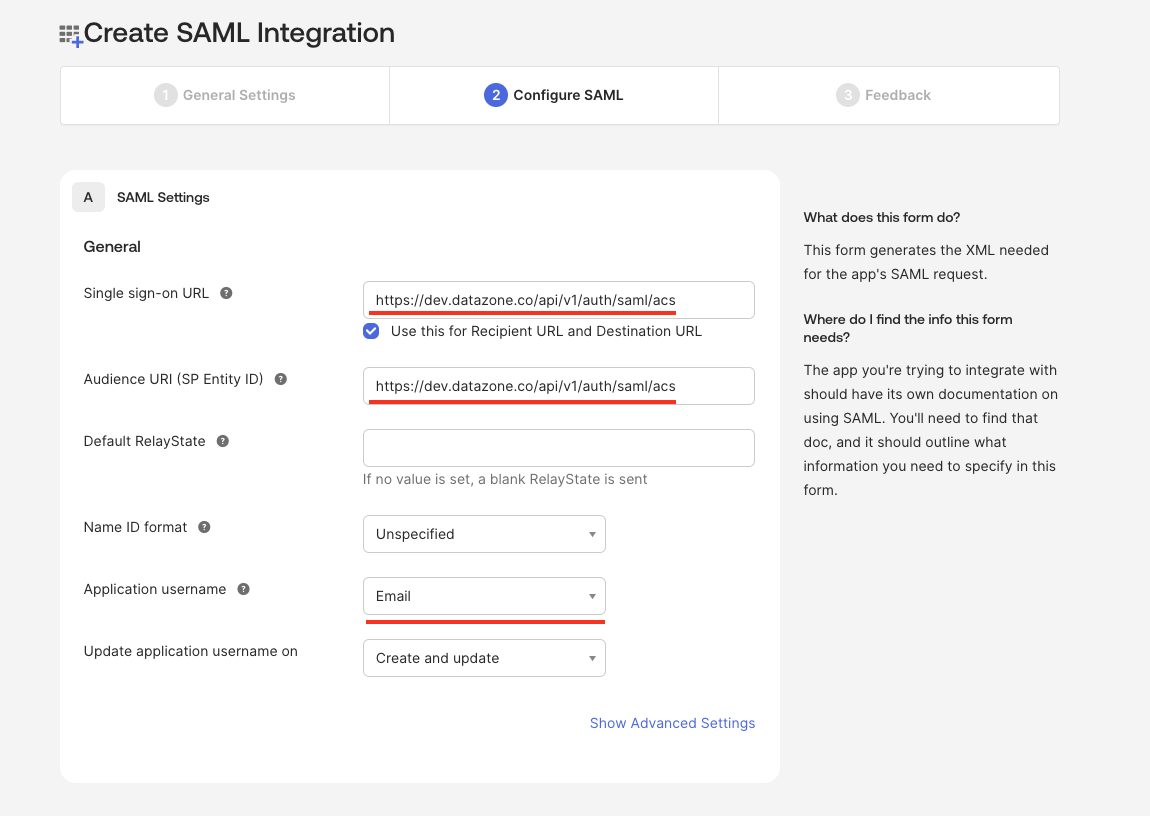This screenshot has height=816, width=1150.
Task: Click inside the Single sign-on URL field
Action: pos(558,299)
